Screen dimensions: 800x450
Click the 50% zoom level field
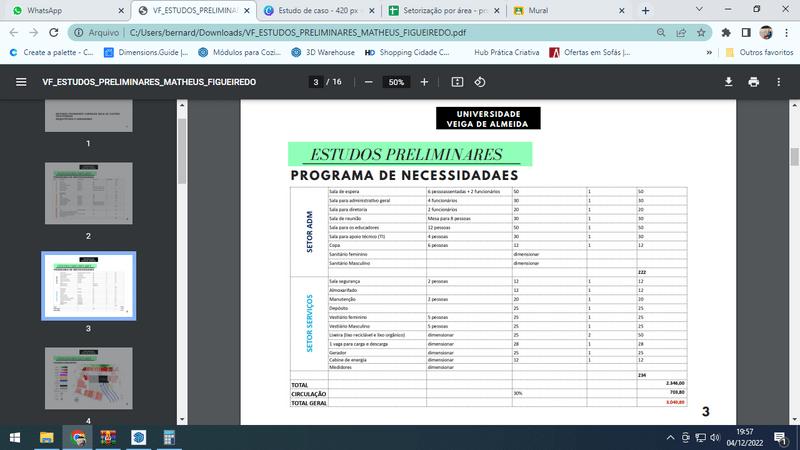(396, 82)
